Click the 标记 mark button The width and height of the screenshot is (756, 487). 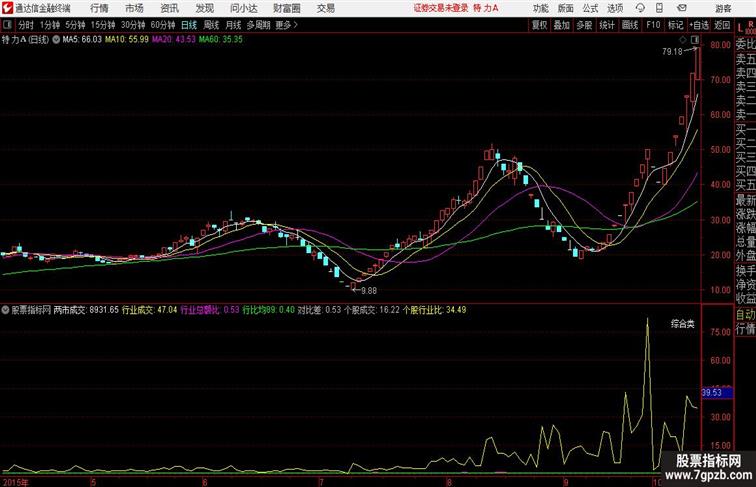click(675, 25)
